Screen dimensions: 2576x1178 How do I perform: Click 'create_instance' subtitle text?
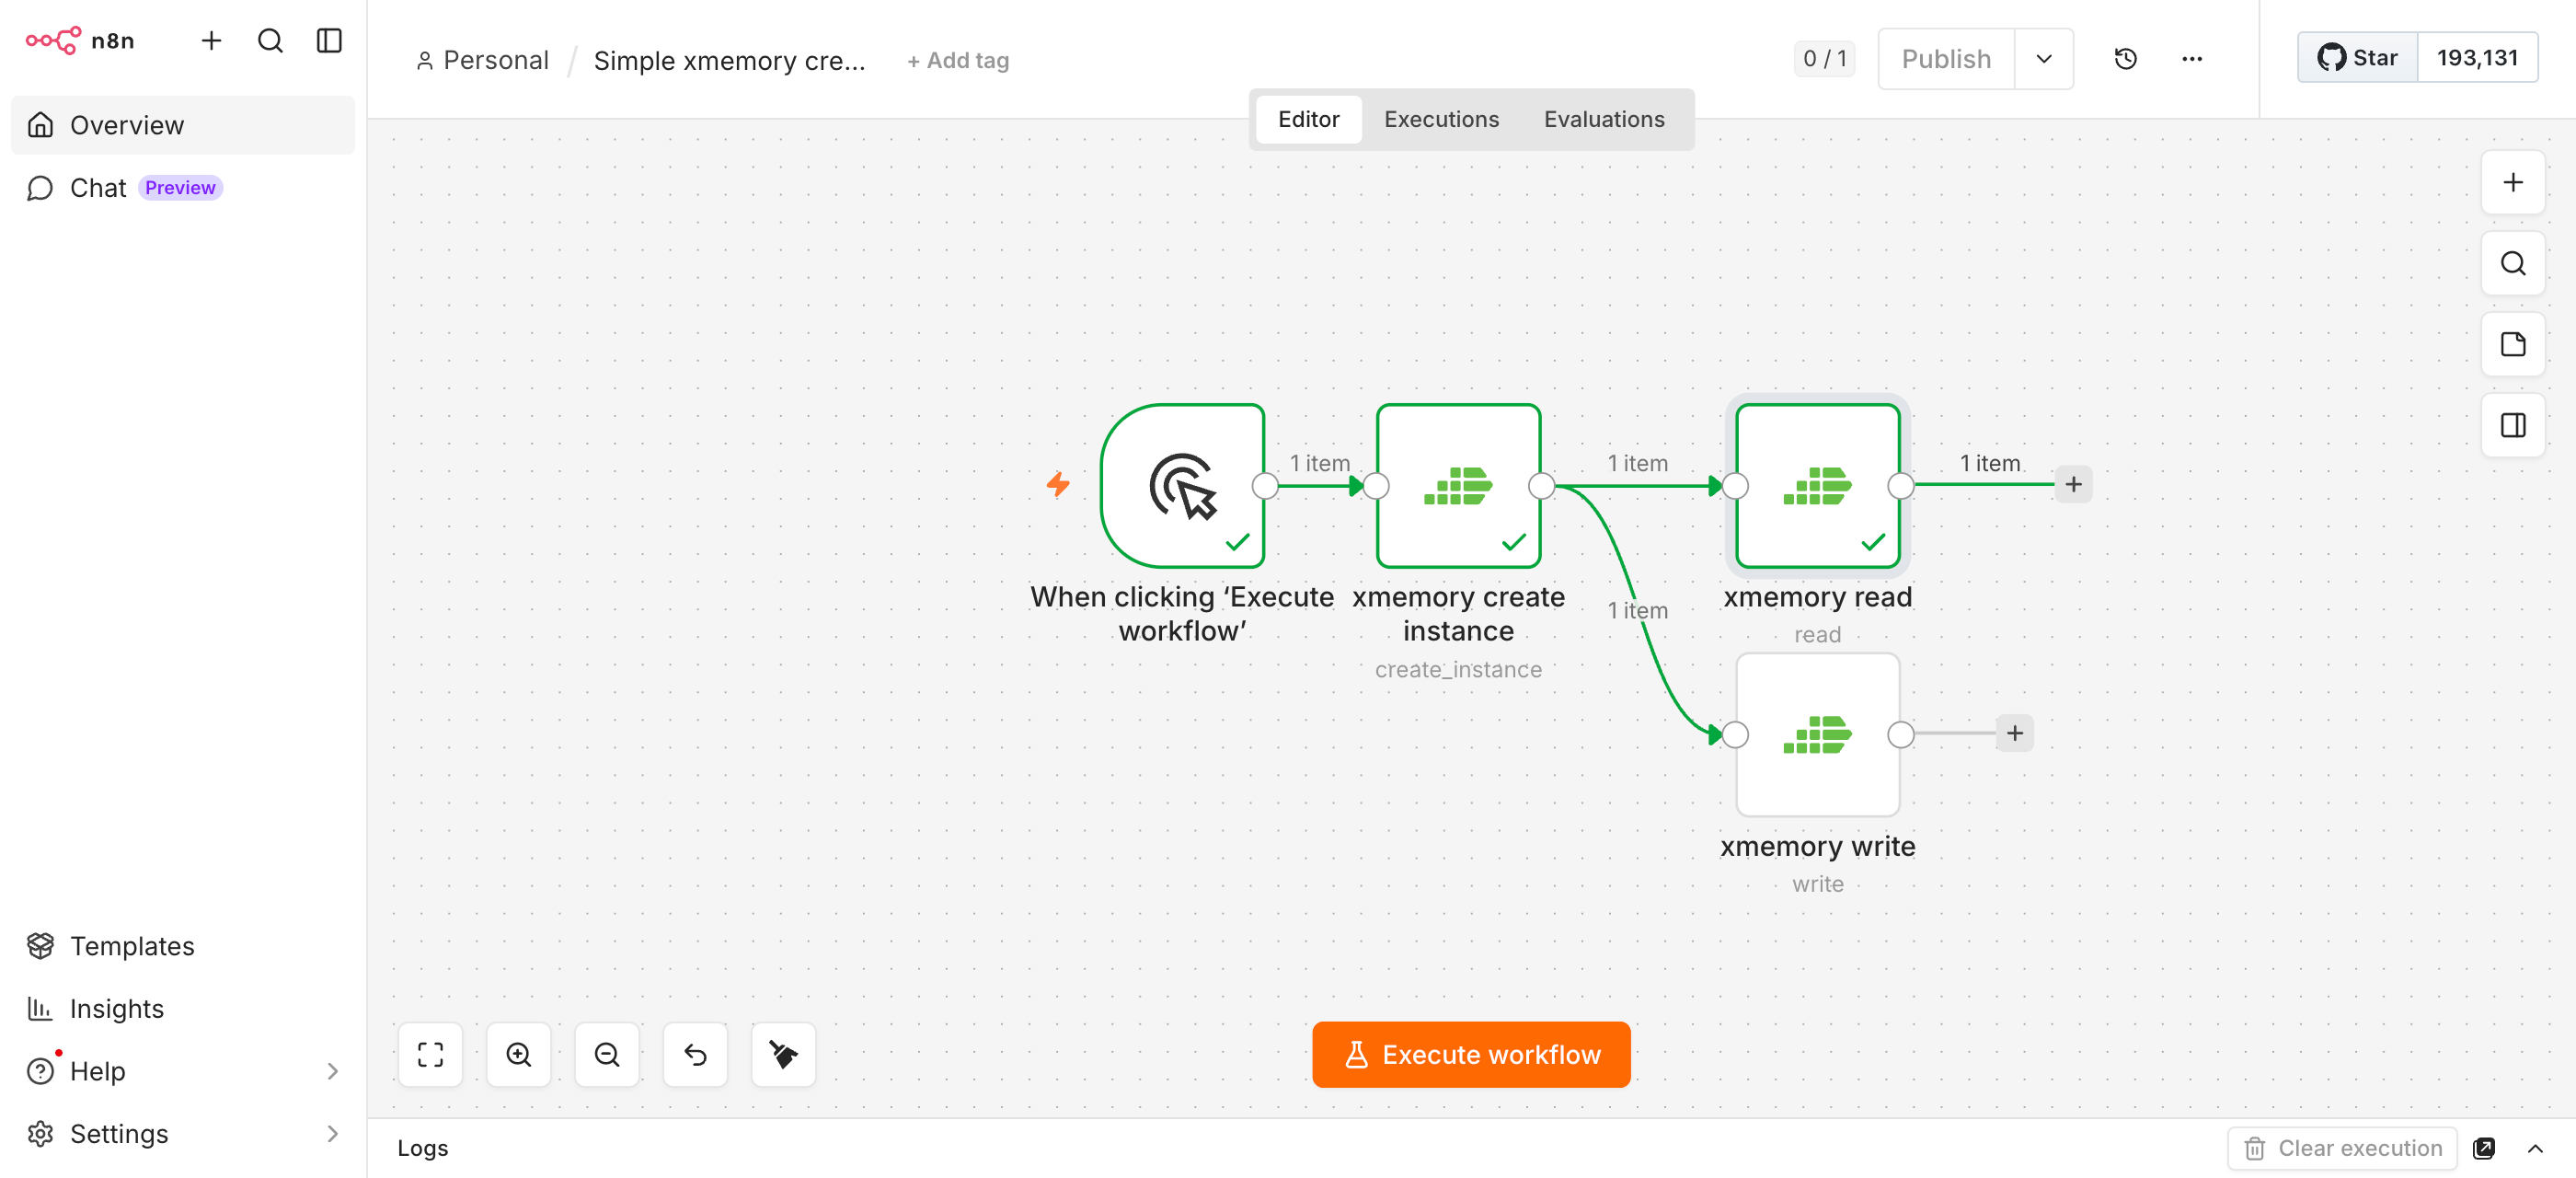[x=1458, y=669]
